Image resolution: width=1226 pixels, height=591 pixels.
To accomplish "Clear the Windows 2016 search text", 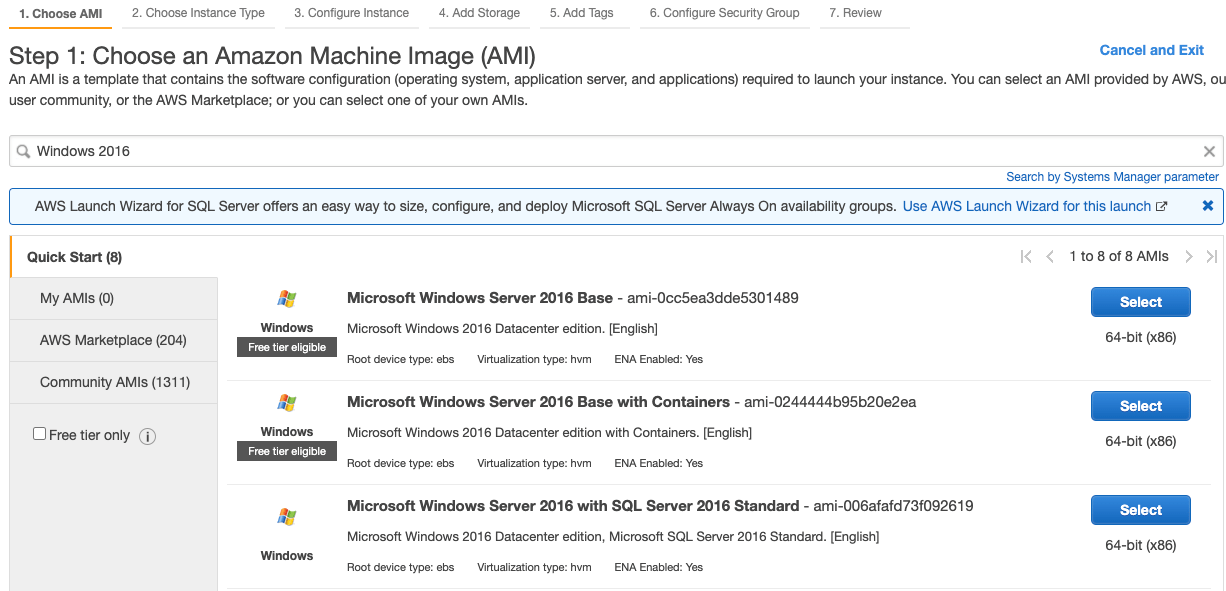I will pyautogui.click(x=1209, y=151).
